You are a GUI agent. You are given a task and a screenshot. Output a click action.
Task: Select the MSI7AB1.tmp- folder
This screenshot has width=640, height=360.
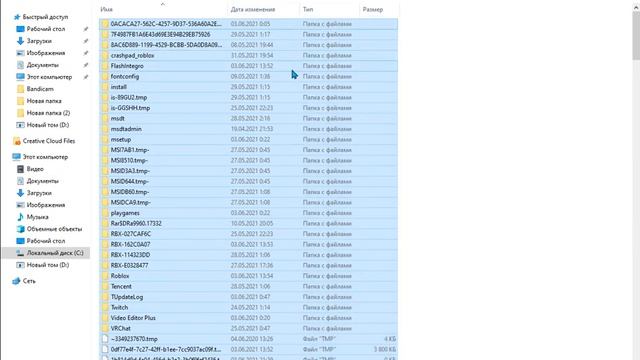[130, 150]
